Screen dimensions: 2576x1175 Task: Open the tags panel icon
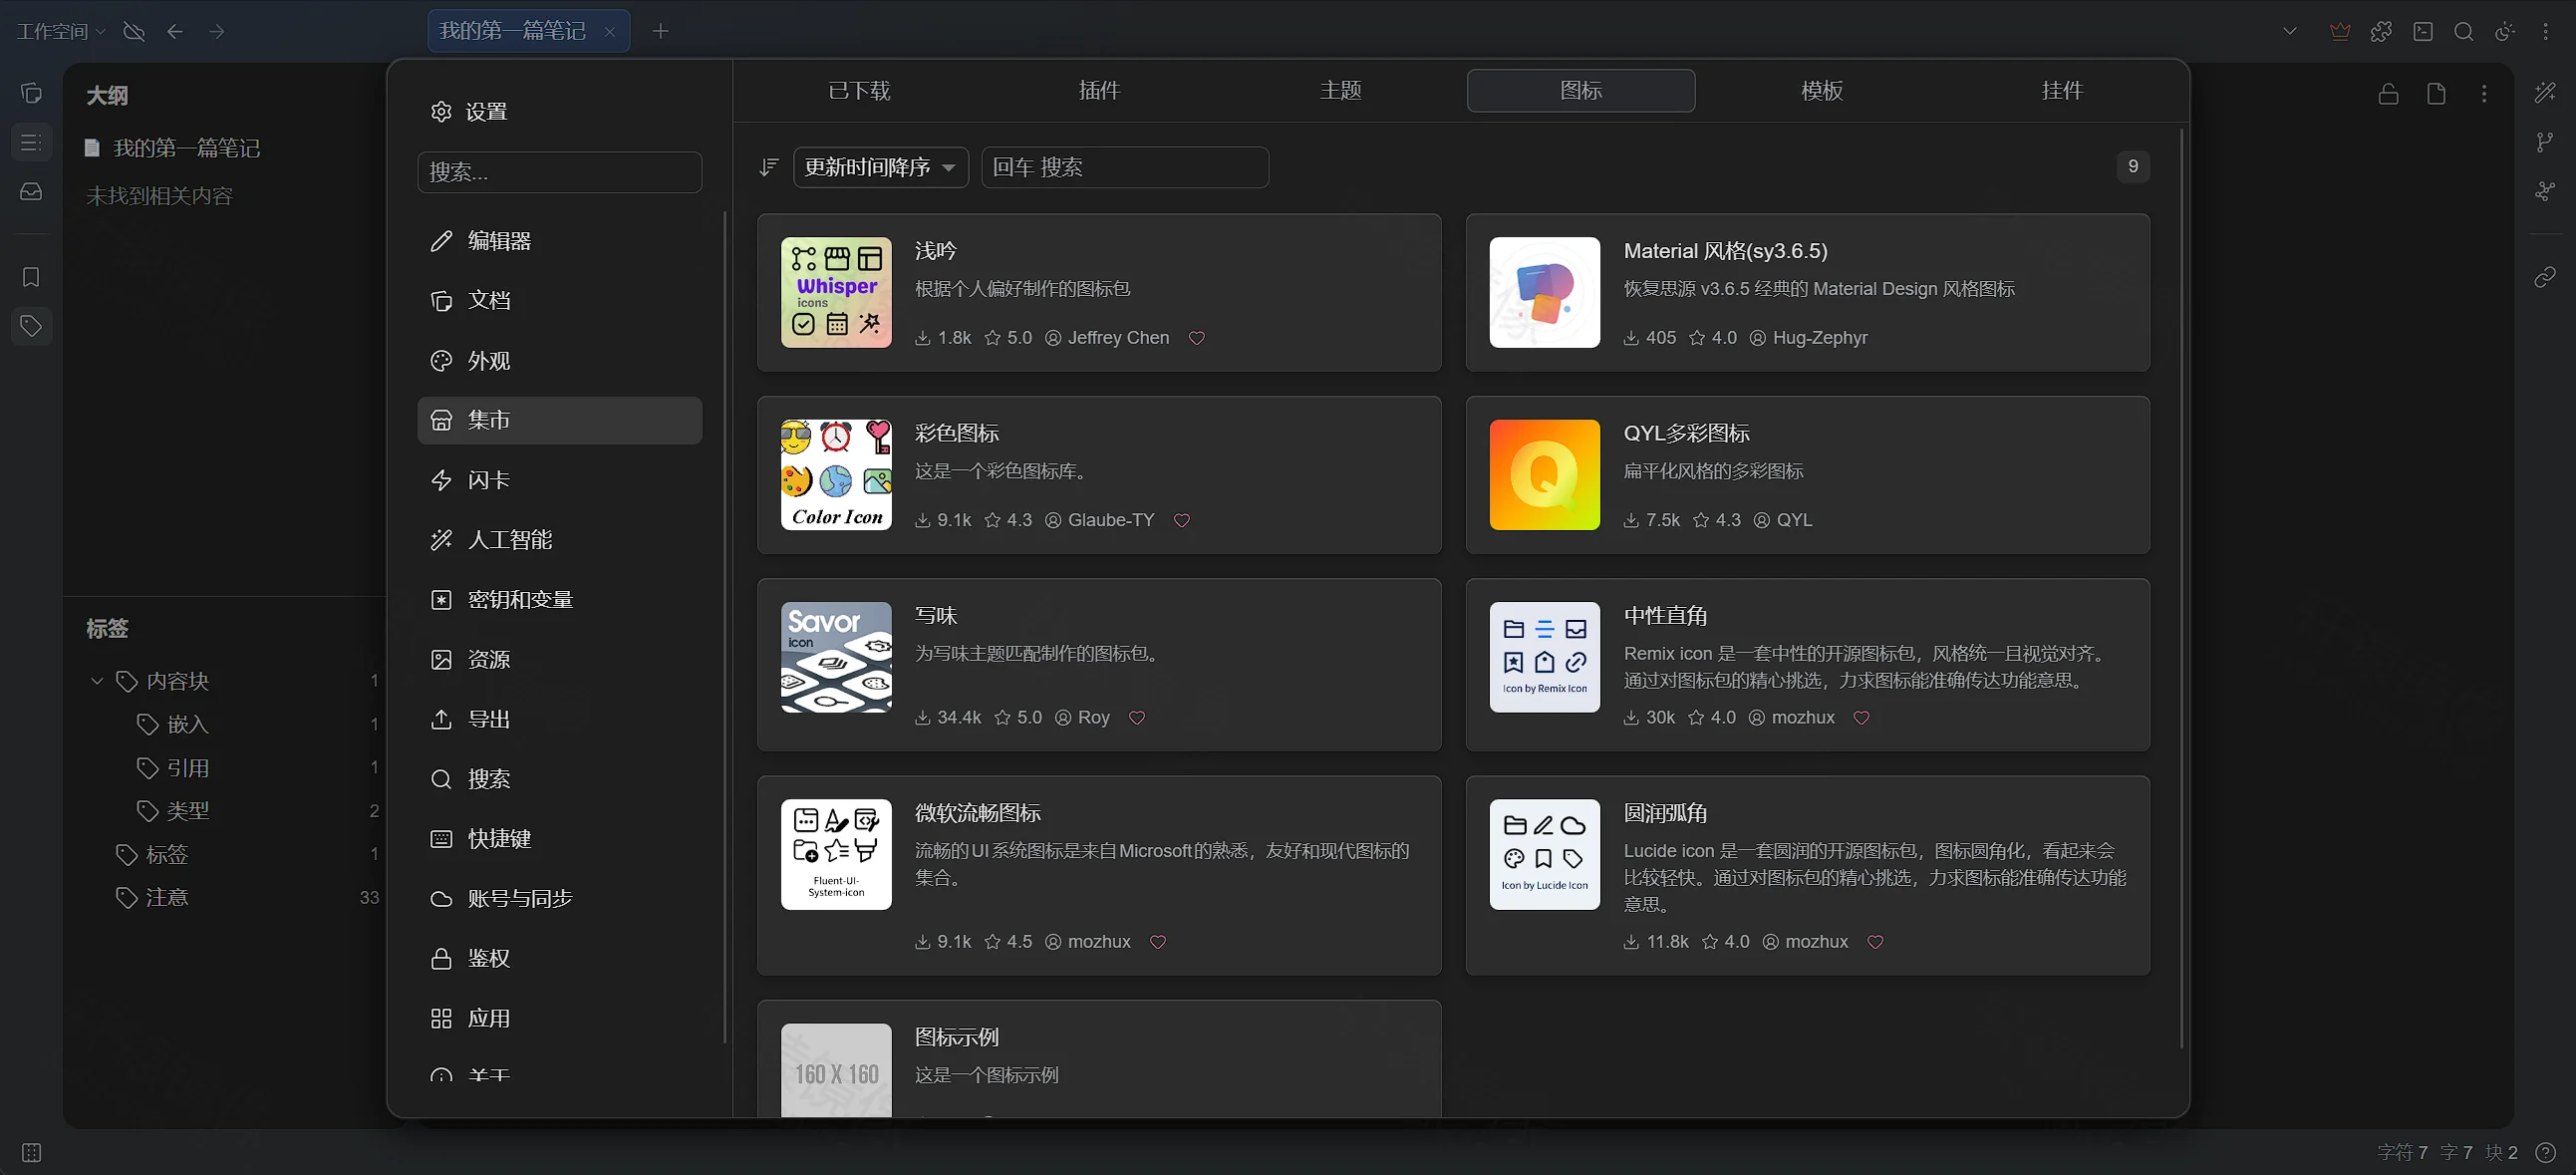31,325
